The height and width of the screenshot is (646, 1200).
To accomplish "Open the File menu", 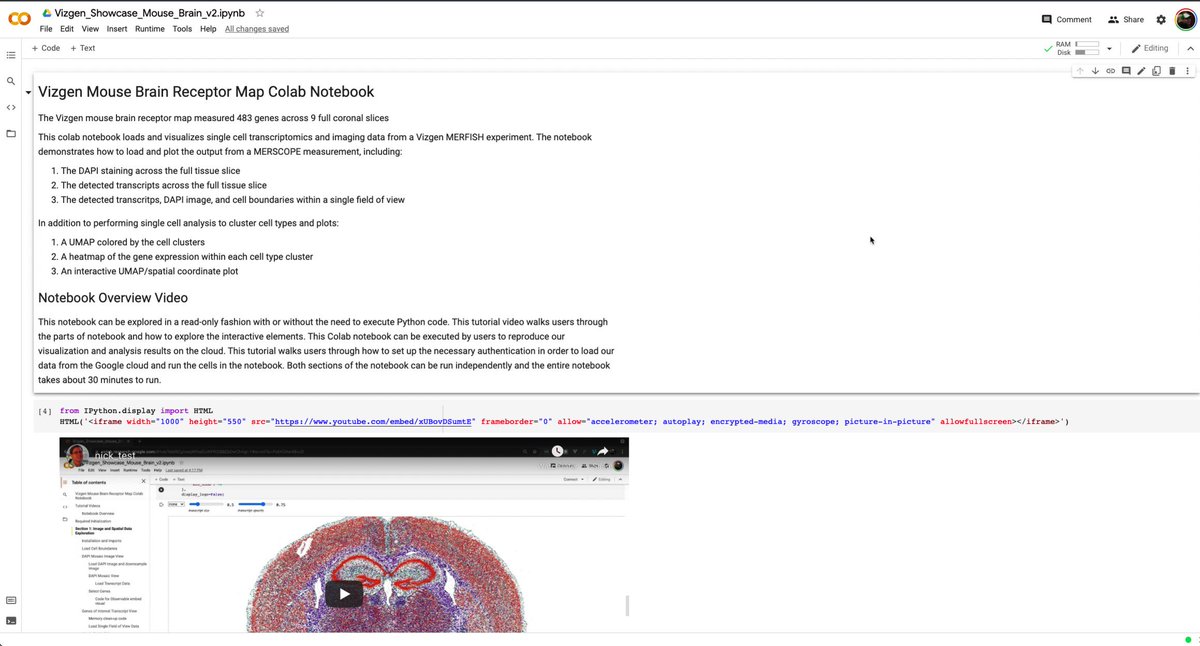I will coord(46,29).
